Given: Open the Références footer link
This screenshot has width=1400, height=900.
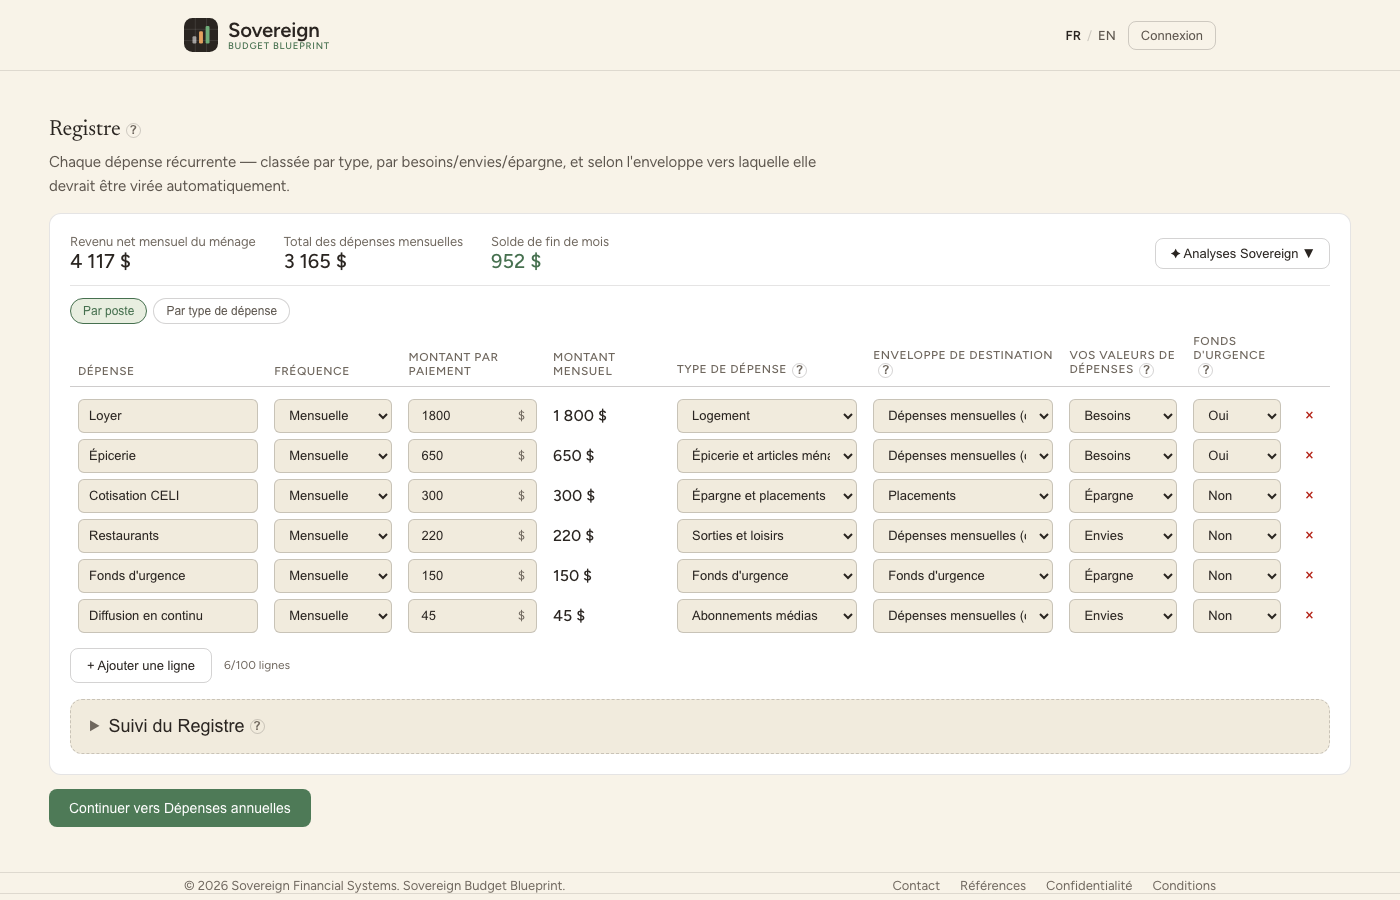Looking at the screenshot, I should [993, 886].
